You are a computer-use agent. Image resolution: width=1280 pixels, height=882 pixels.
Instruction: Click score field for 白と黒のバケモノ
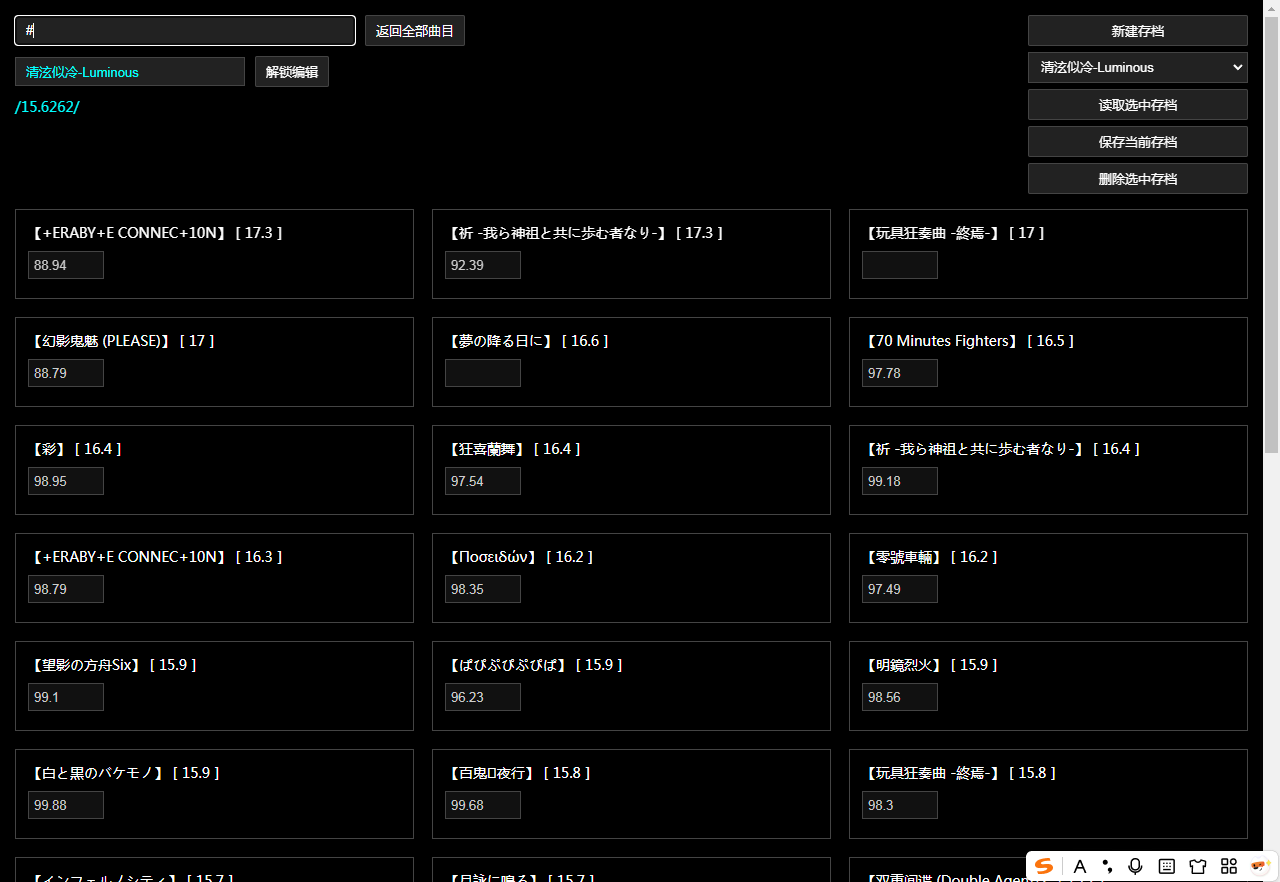pos(66,805)
